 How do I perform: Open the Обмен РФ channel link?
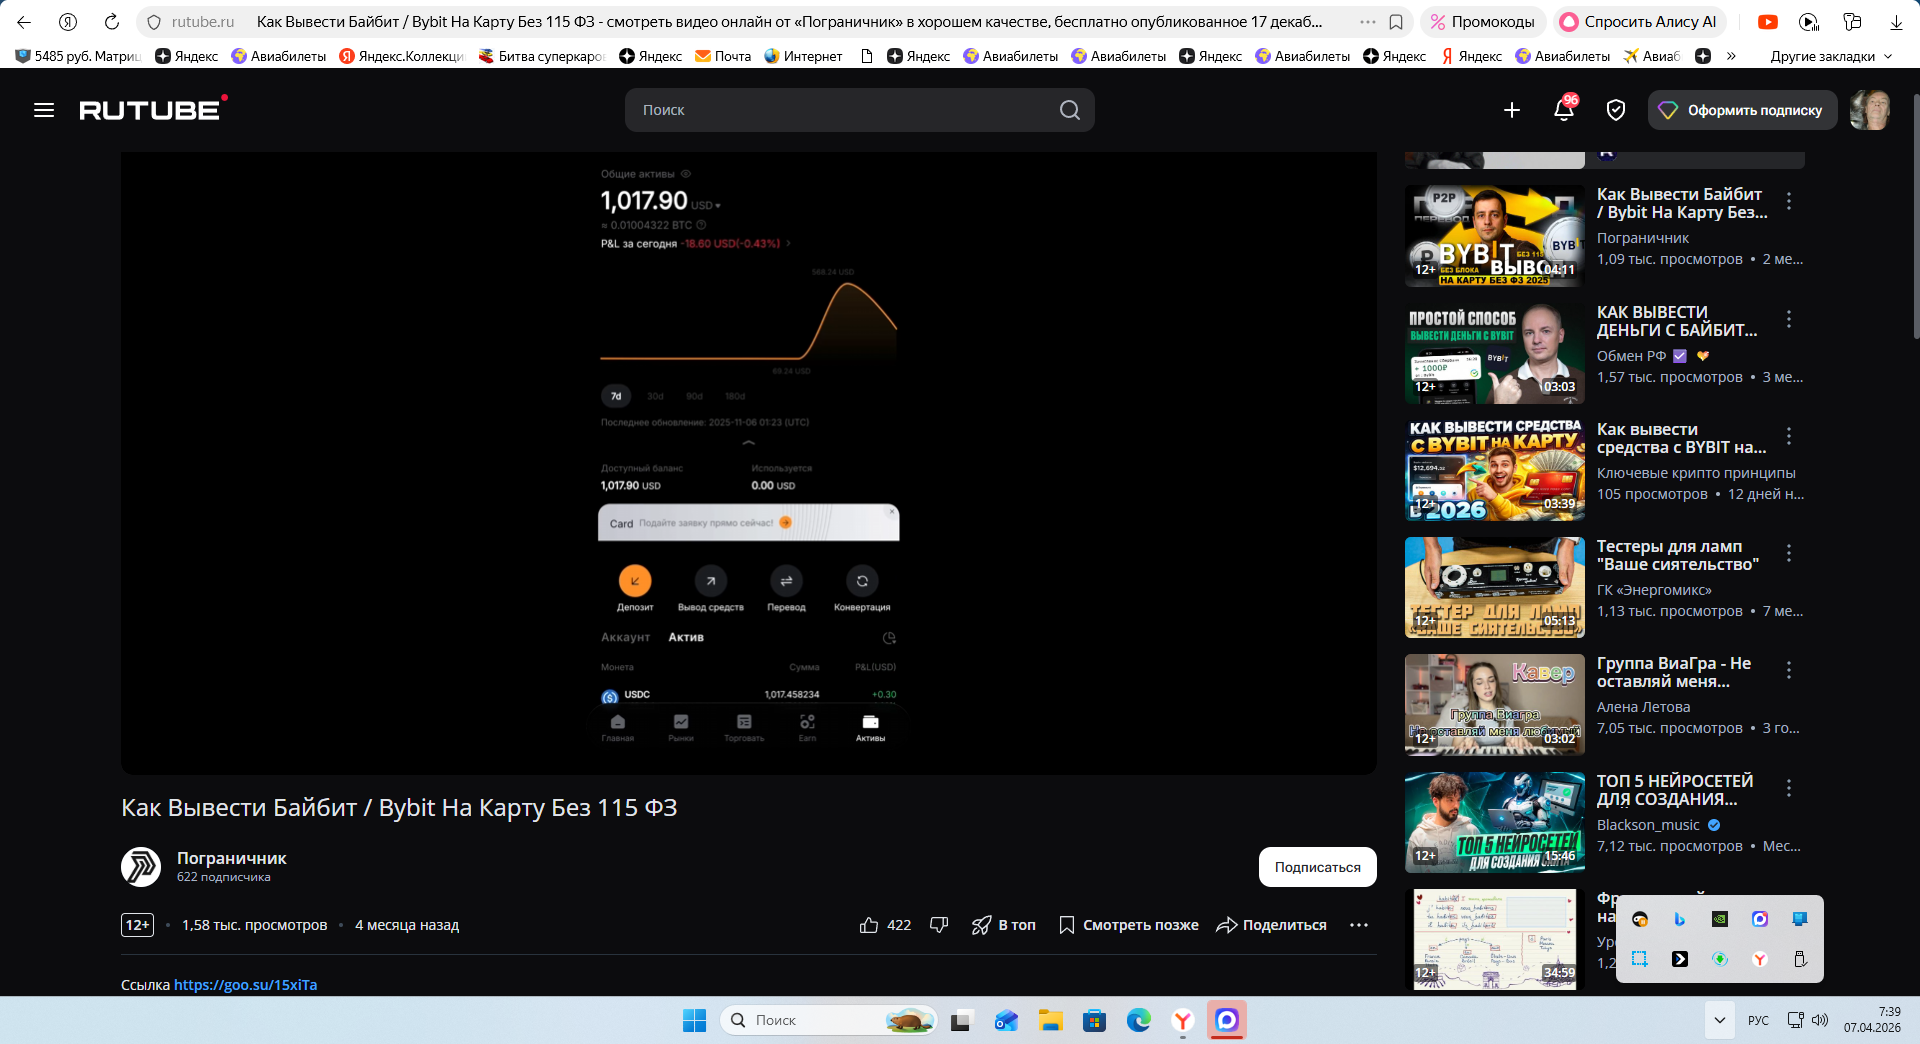point(1632,356)
